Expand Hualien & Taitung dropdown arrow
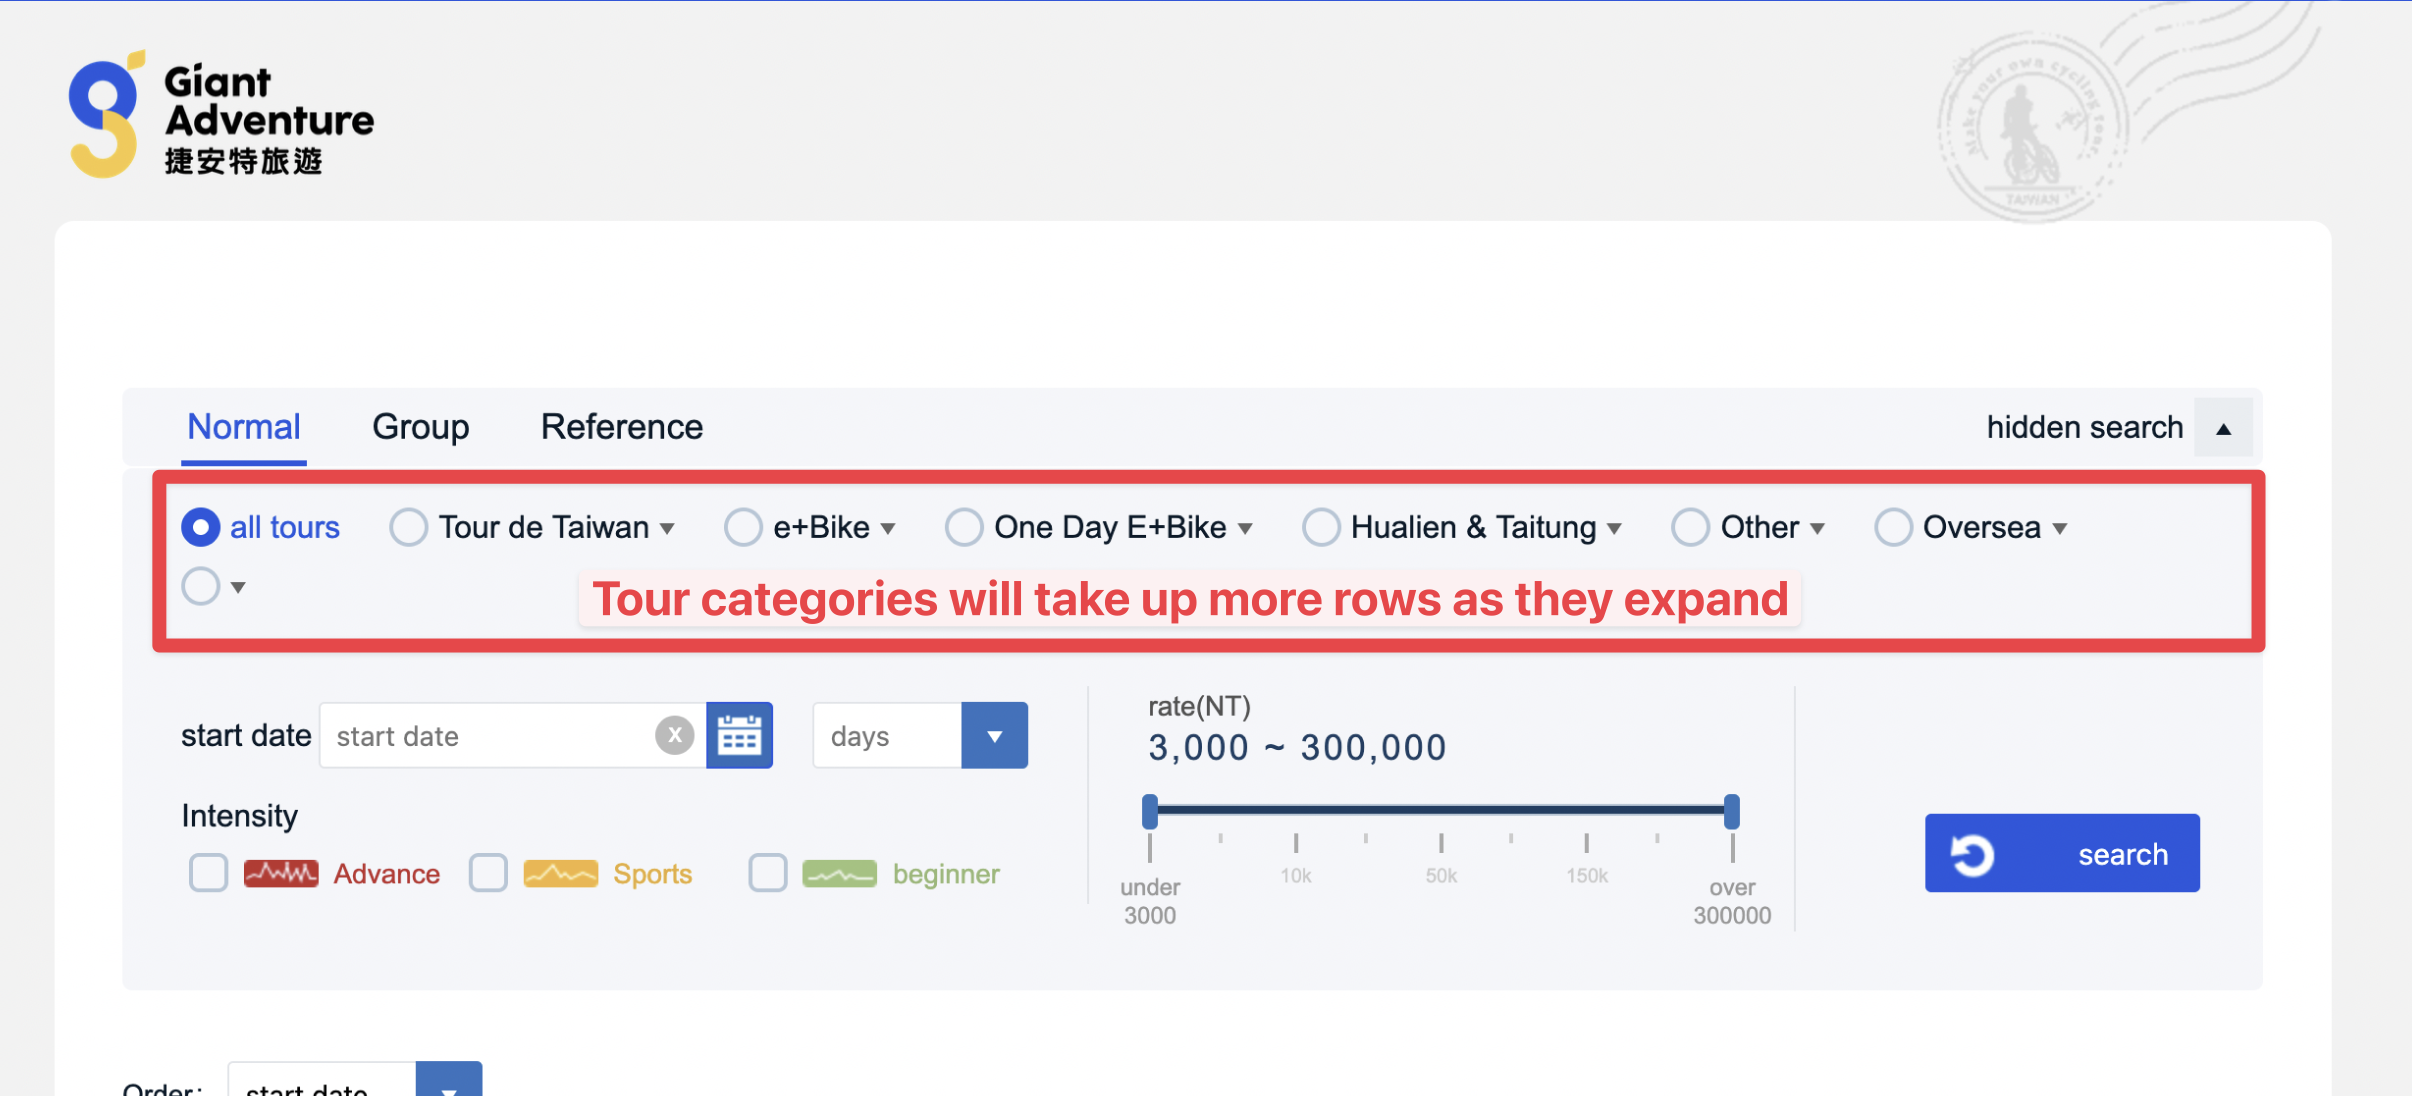This screenshot has height=1096, width=2412. (x=1614, y=529)
